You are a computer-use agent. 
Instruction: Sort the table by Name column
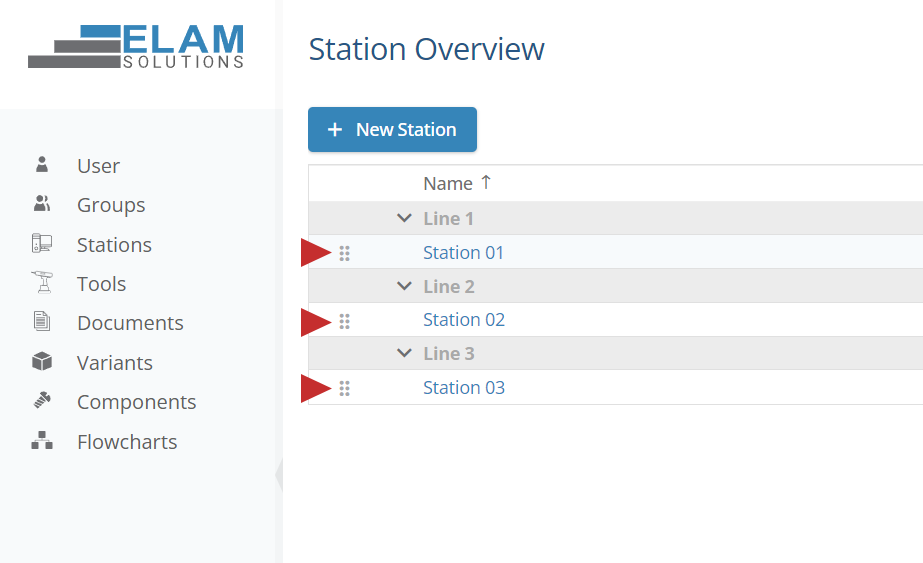click(x=448, y=183)
